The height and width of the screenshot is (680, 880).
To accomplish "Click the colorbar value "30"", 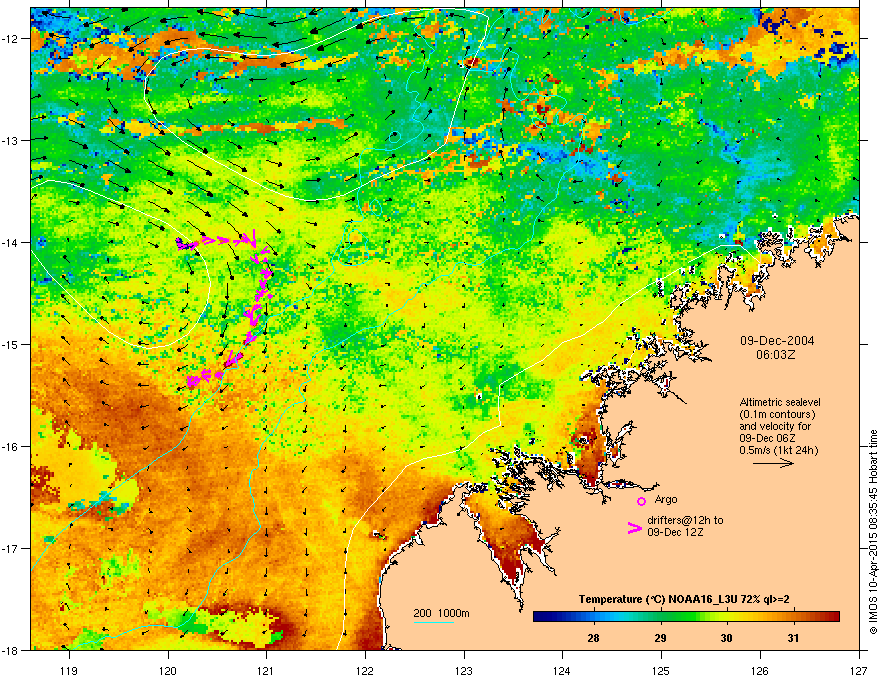I will click(726, 638).
